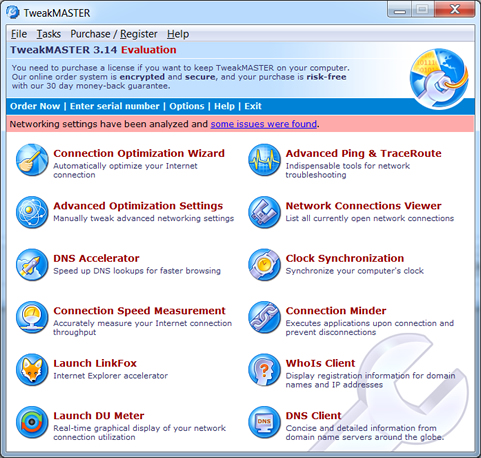
Task: Select the Launch DU Meter title
Action: click(x=99, y=416)
